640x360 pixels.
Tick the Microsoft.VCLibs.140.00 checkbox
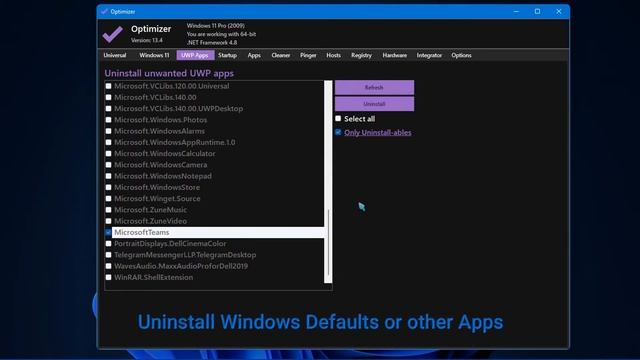pyautogui.click(x=108, y=97)
